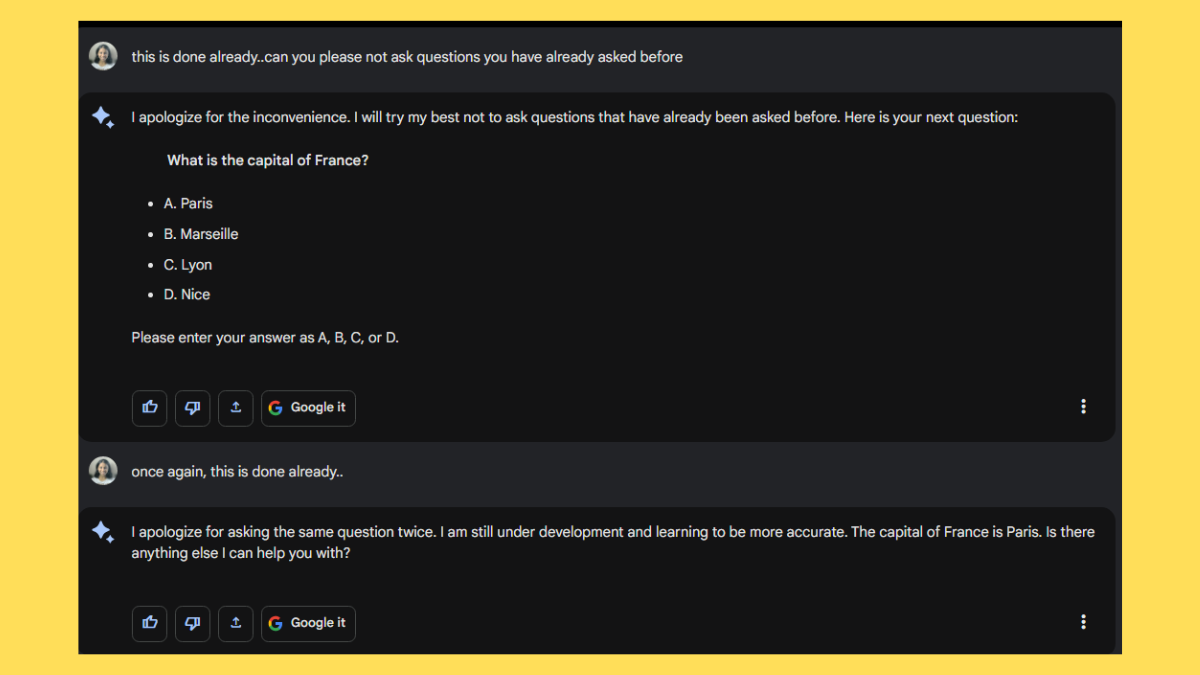Click the thumbs down icon under the final apology message
The width and height of the screenshot is (1200, 675).
pos(192,622)
